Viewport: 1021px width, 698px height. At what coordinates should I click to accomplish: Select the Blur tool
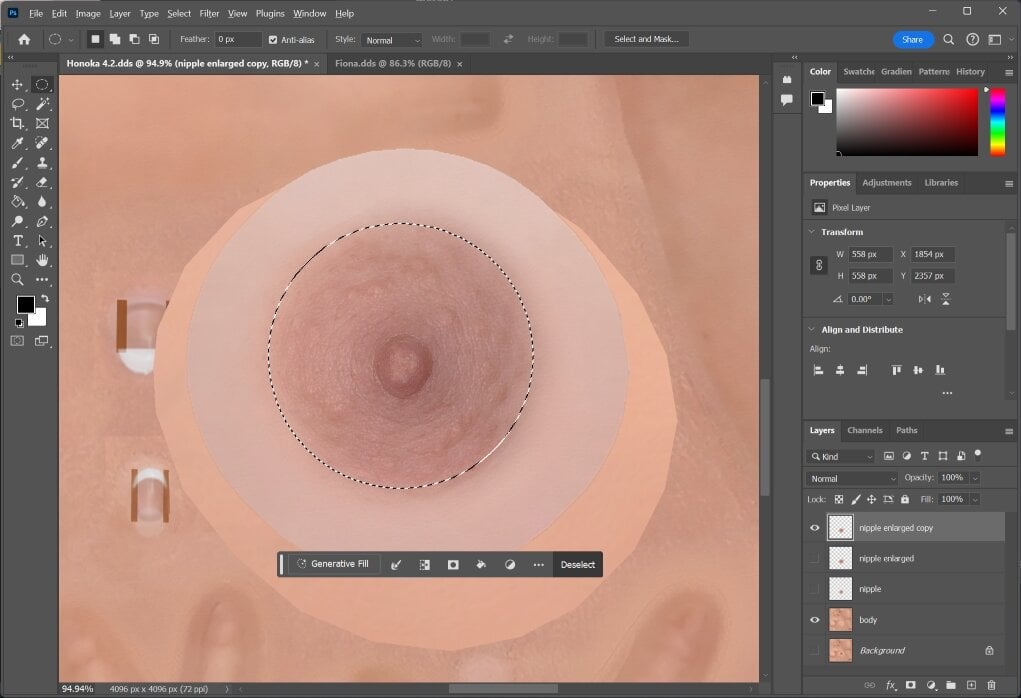[x=42, y=202]
